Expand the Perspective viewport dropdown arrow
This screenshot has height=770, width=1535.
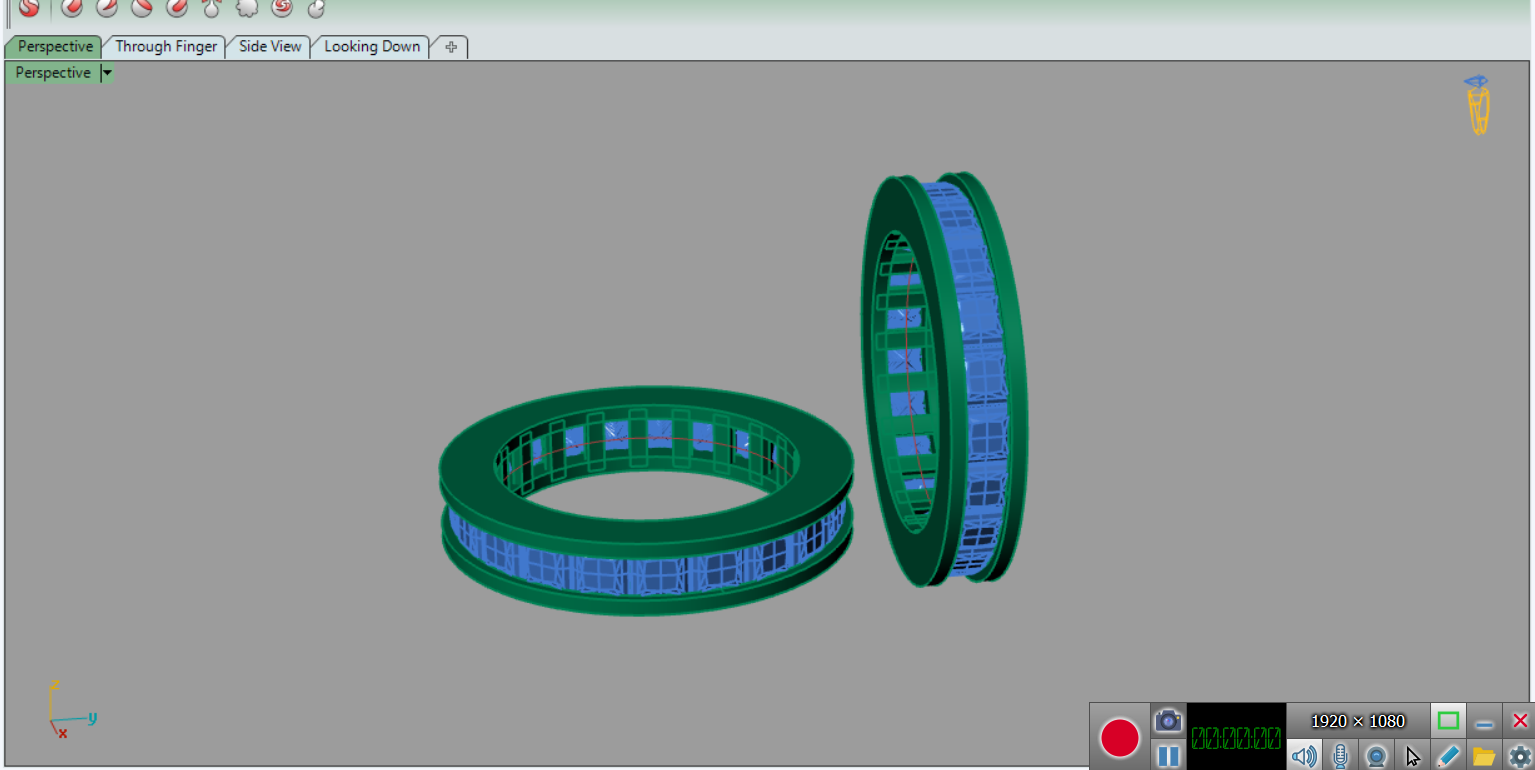(x=107, y=73)
